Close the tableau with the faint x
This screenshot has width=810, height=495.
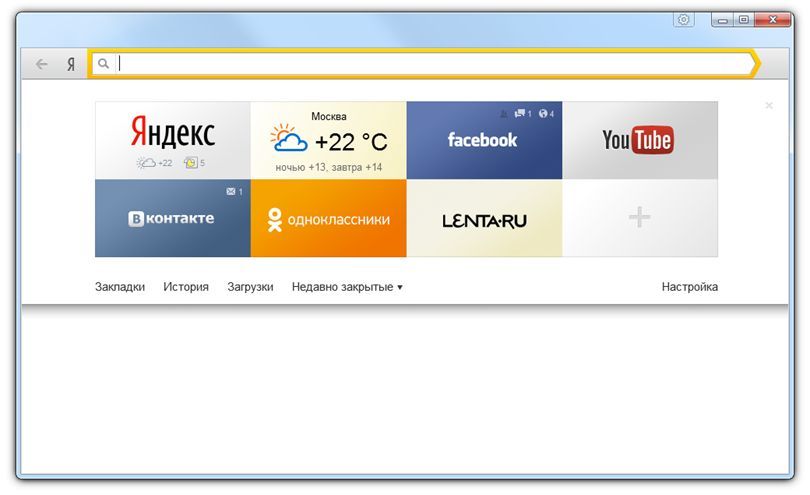coord(769,105)
